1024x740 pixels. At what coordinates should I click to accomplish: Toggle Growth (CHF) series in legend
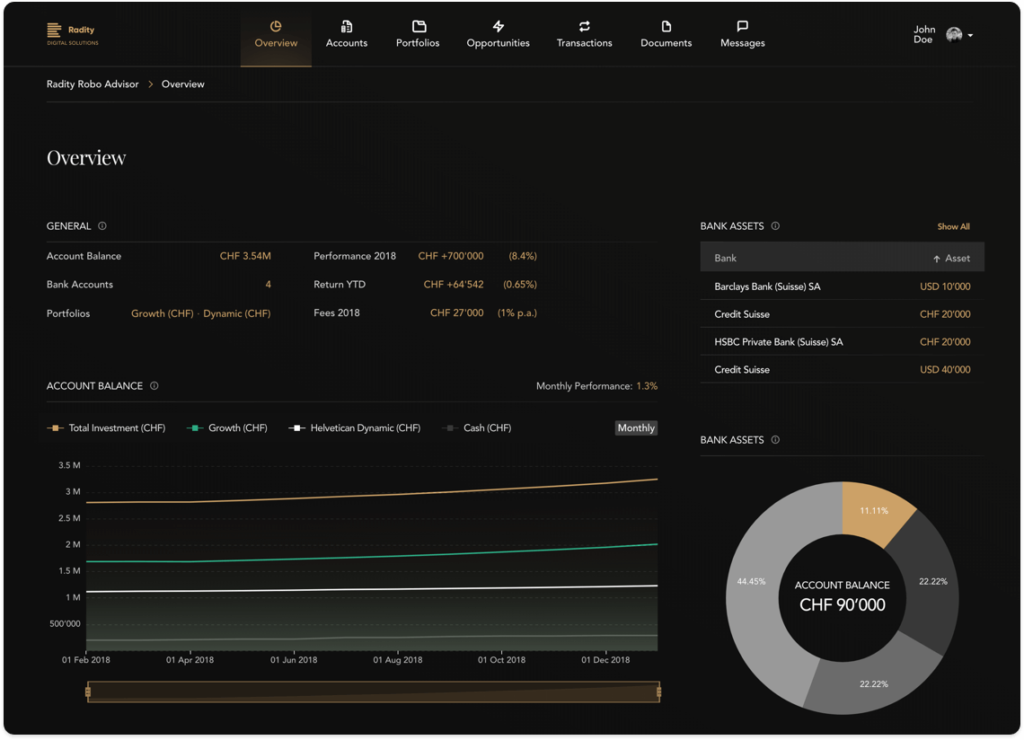pos(229,428)
